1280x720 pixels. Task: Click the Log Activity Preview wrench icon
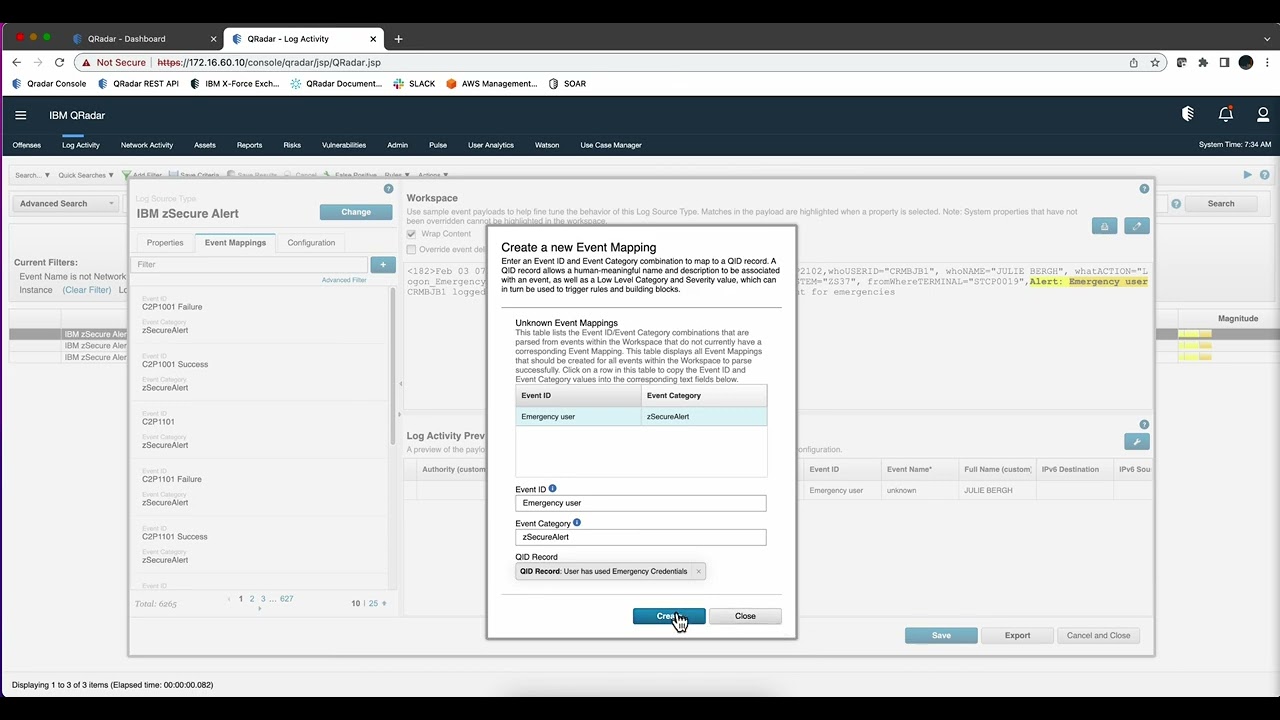tap(1136, 441)
